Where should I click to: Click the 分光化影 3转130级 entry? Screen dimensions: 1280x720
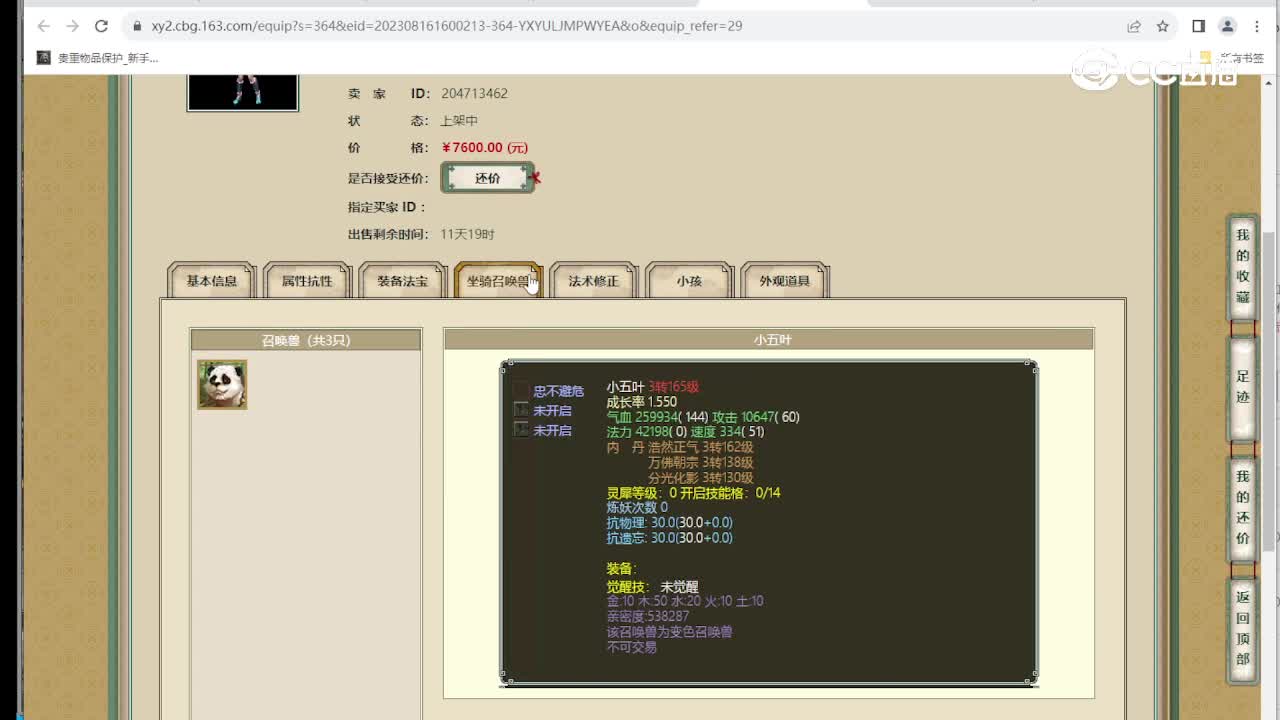point(700,478)
